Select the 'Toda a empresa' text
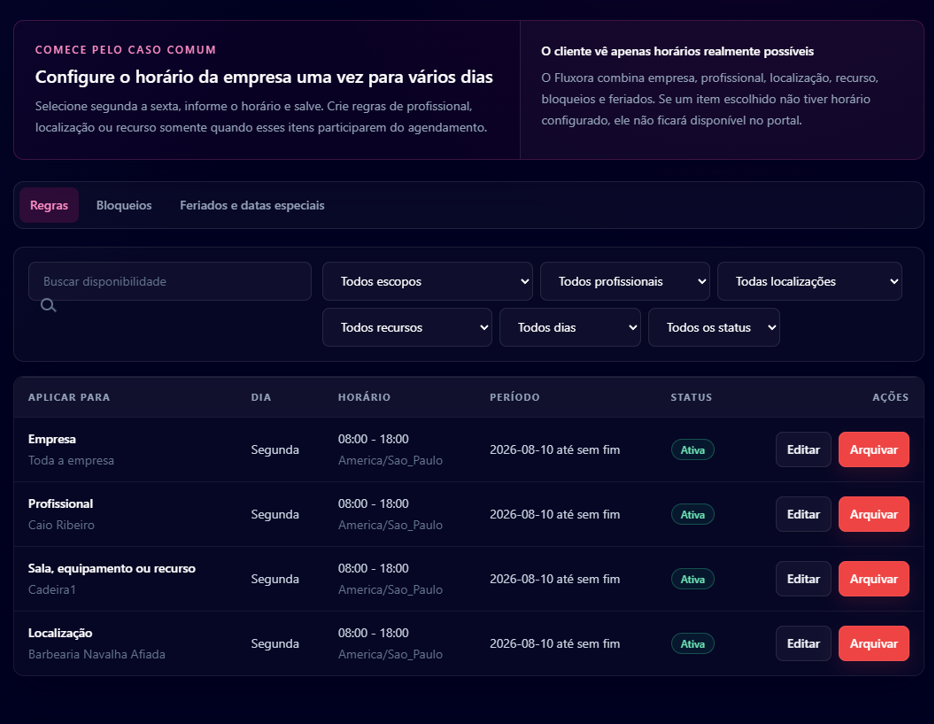 click(71, 461)
